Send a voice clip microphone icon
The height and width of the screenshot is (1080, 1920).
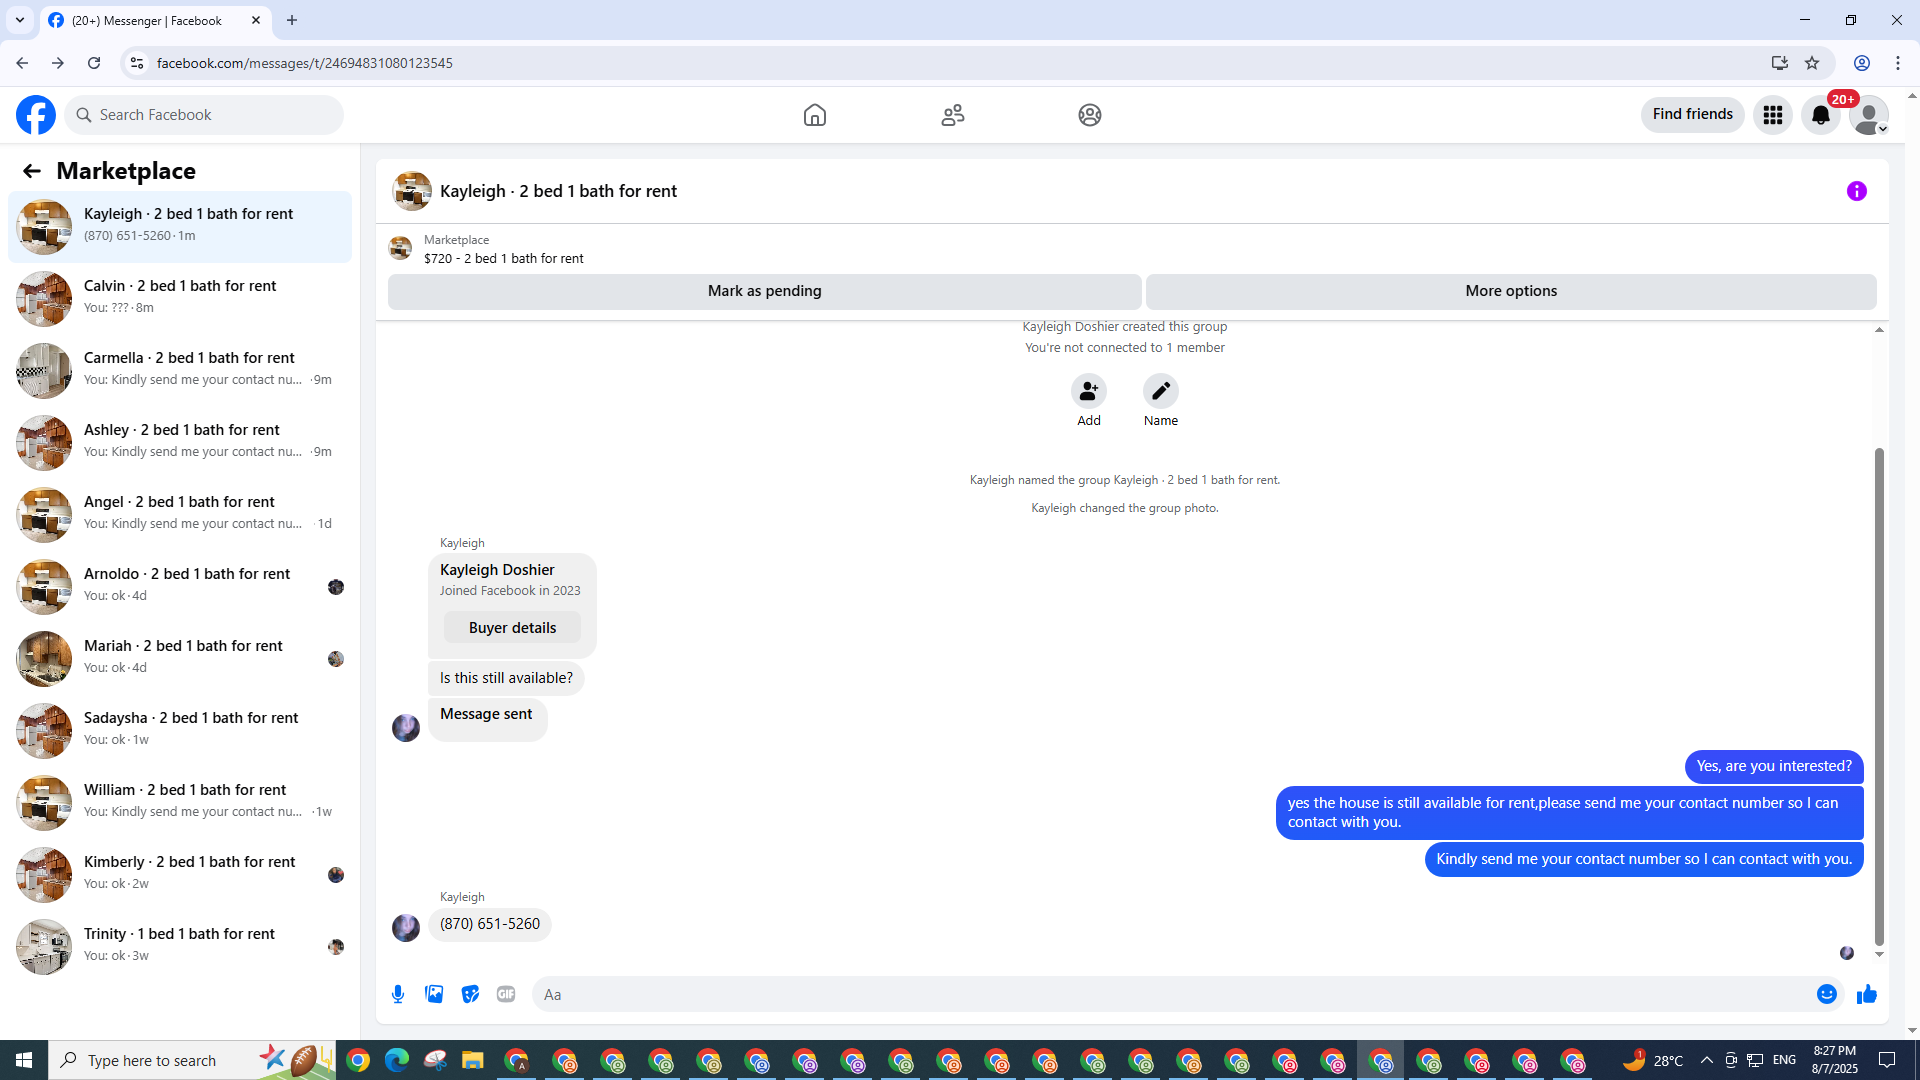coord(398,994)
